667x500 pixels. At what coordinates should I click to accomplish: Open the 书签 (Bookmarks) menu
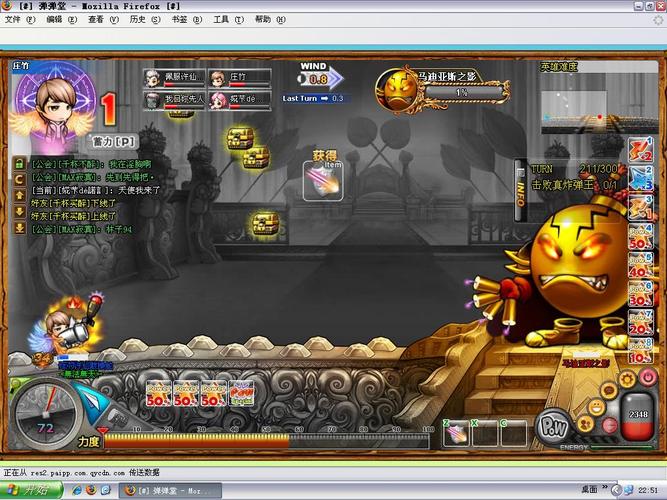point(178,19)
